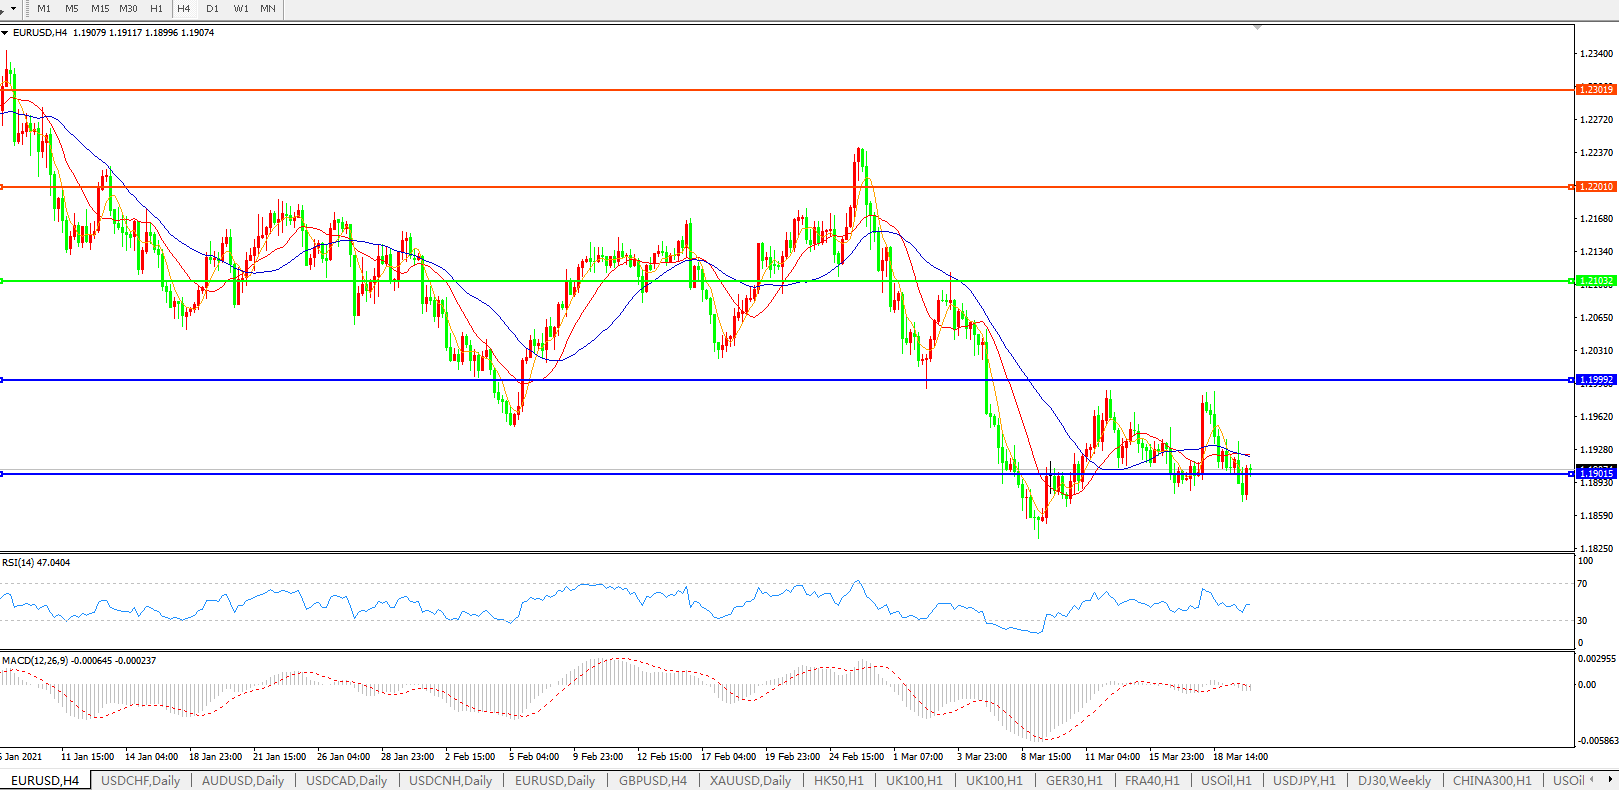
Task: Open the USDJPY,H1 chart tab
Action: 1304,780
